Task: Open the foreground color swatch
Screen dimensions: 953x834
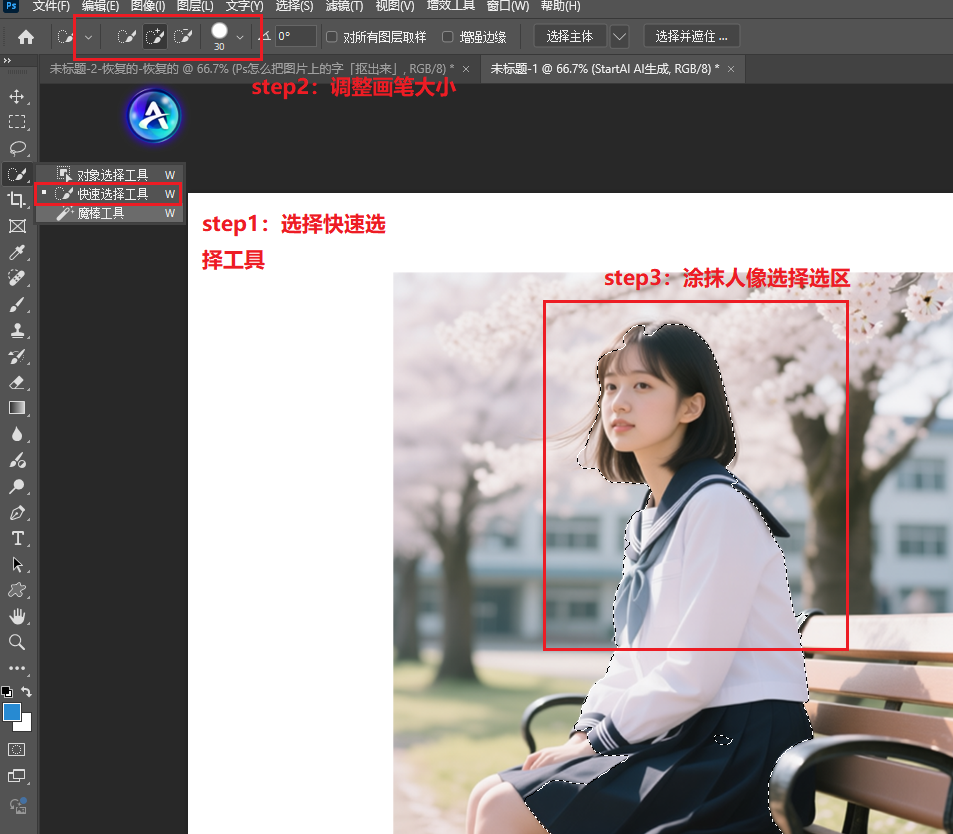Action: pyautogui.click(x=13, y=712)
